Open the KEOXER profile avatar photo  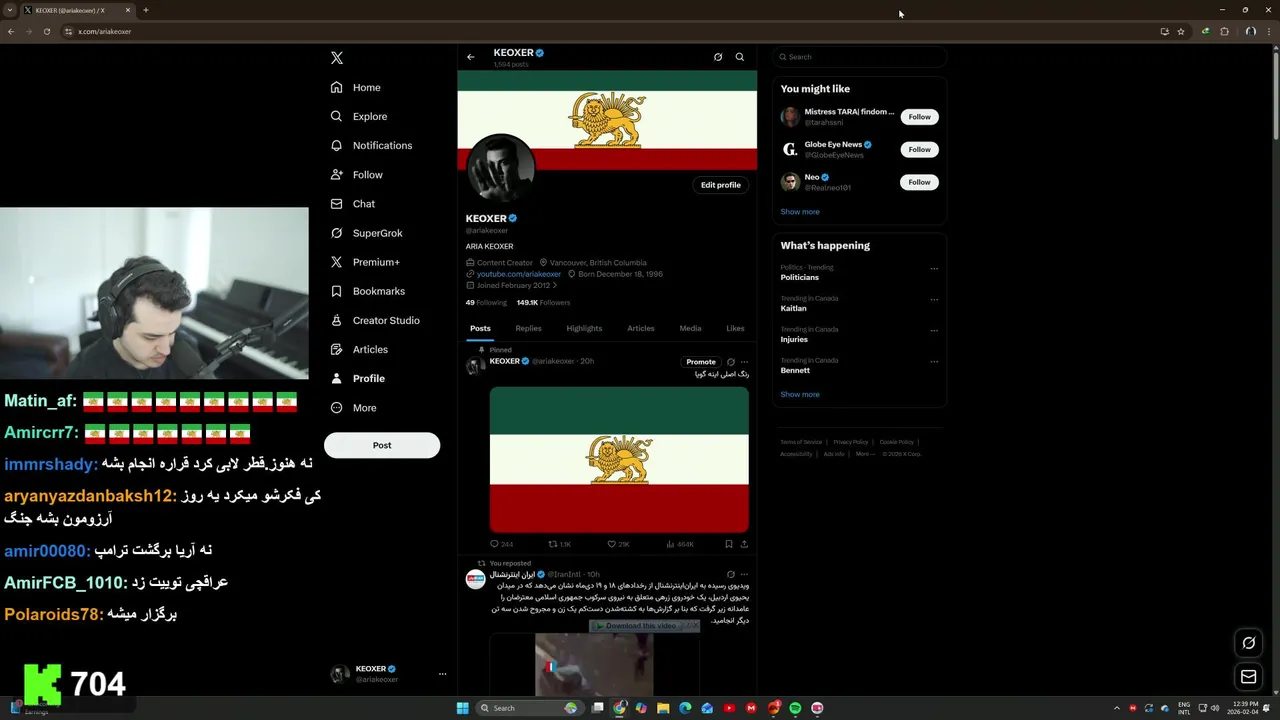coord(500,168)
